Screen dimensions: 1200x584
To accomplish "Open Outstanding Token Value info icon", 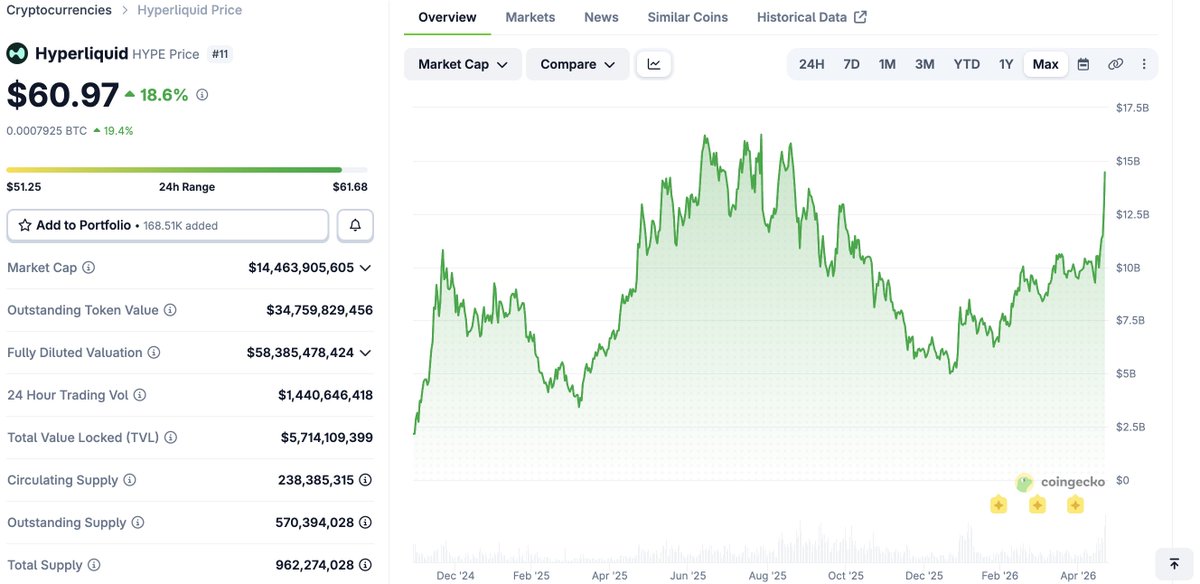I will 170,311.
